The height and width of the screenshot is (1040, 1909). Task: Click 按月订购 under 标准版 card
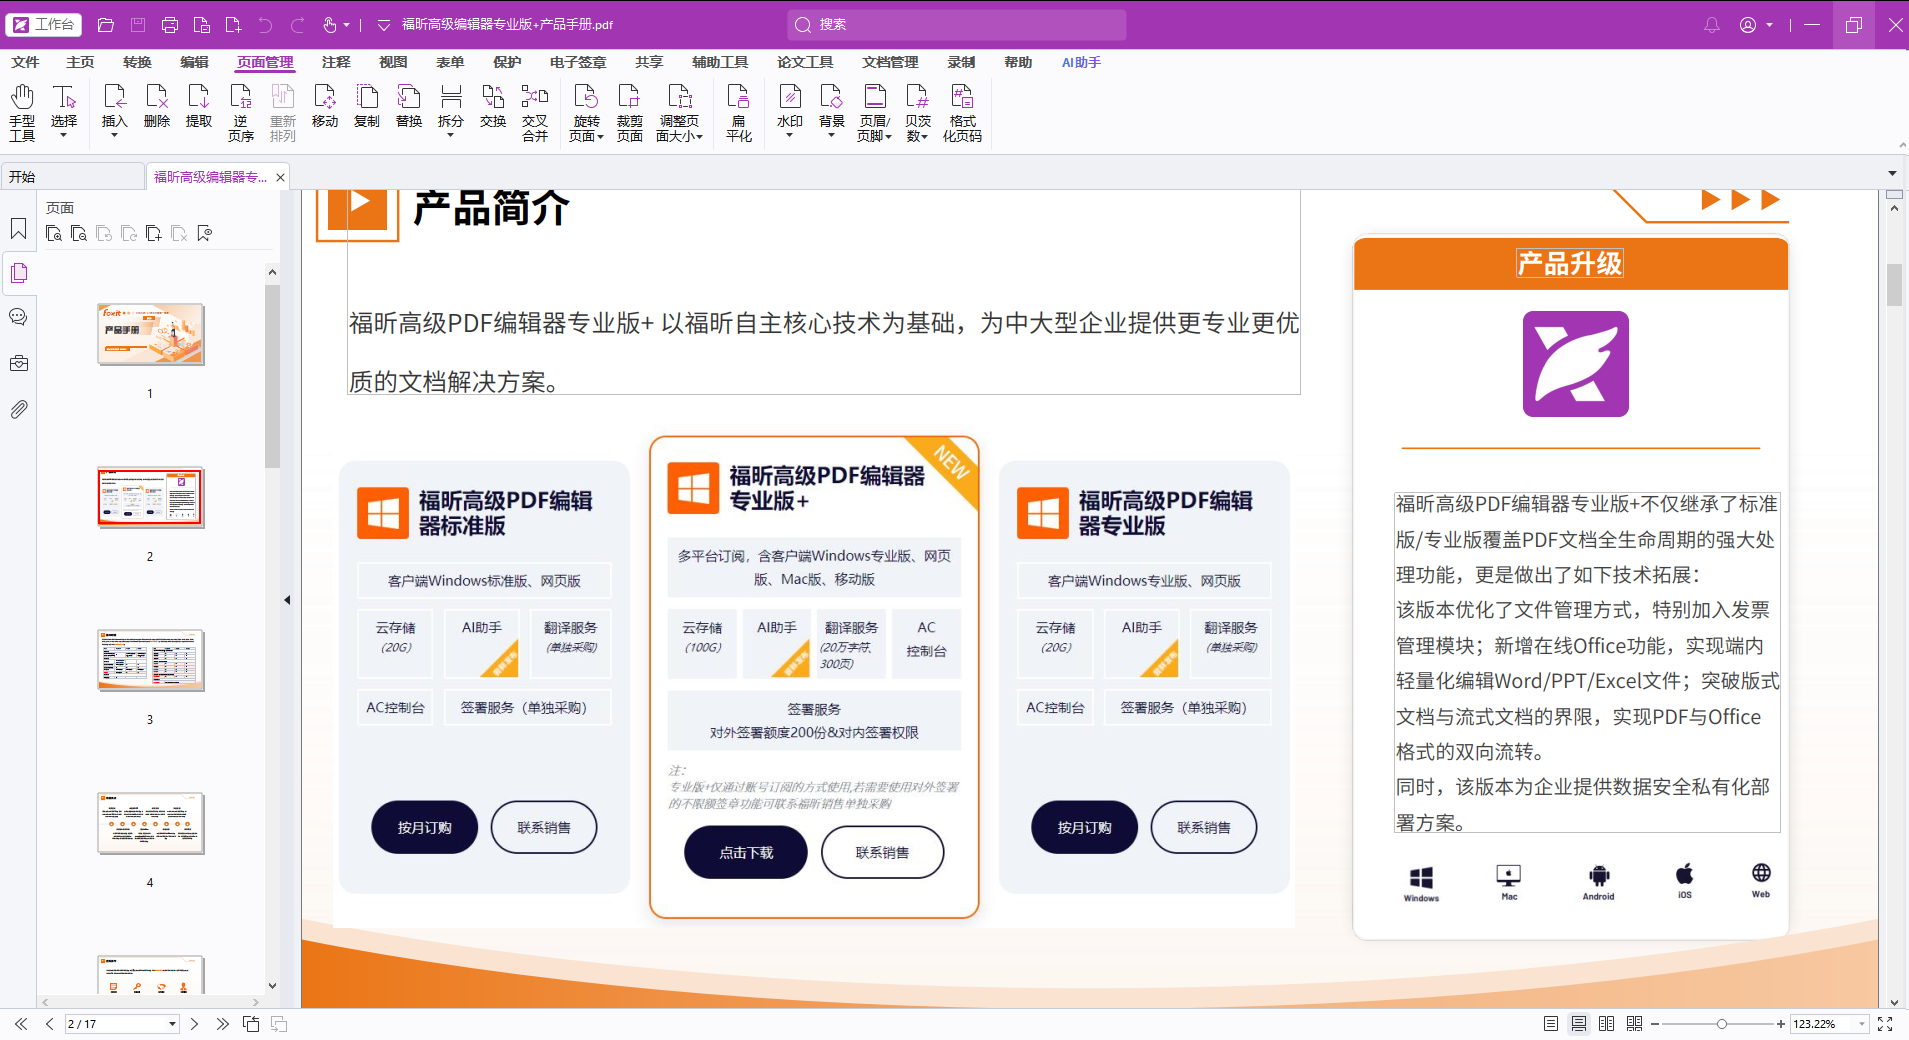click(x=424, y=827)
